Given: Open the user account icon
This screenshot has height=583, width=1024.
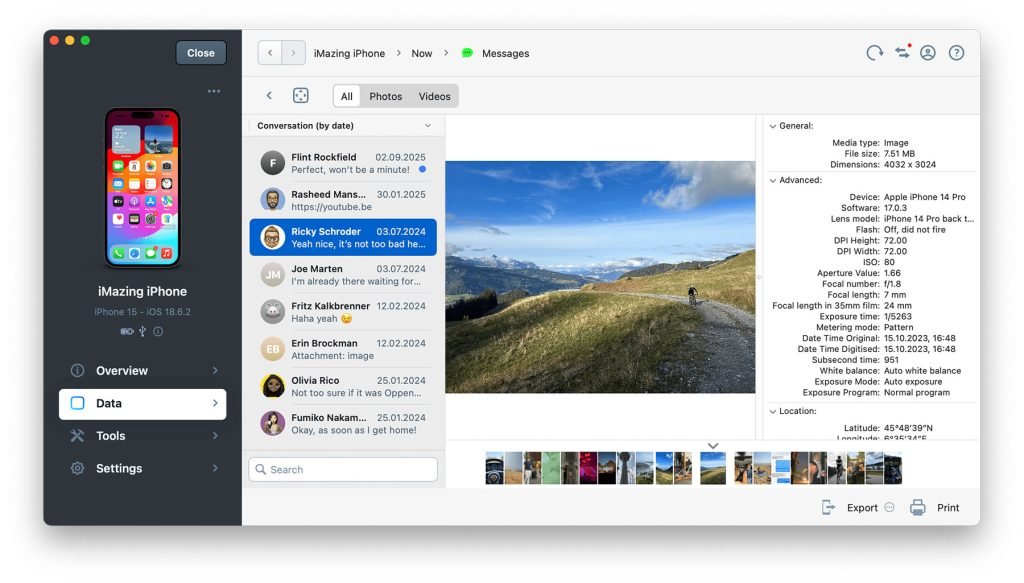Looking at the screenshot, I should 928,53.
